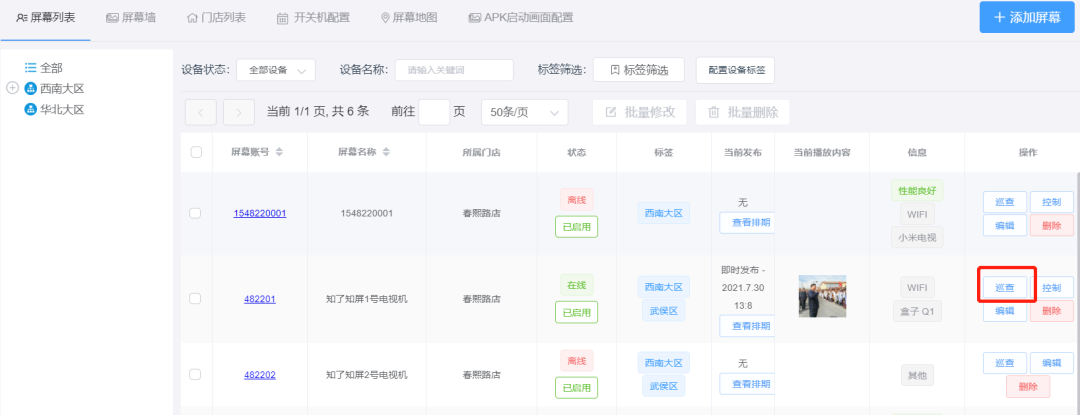The width and height of the screenshot is (1080, 415).
Task: Click 已启用 badge for 知了知屏2号电视机
Action: click(577, 387)
